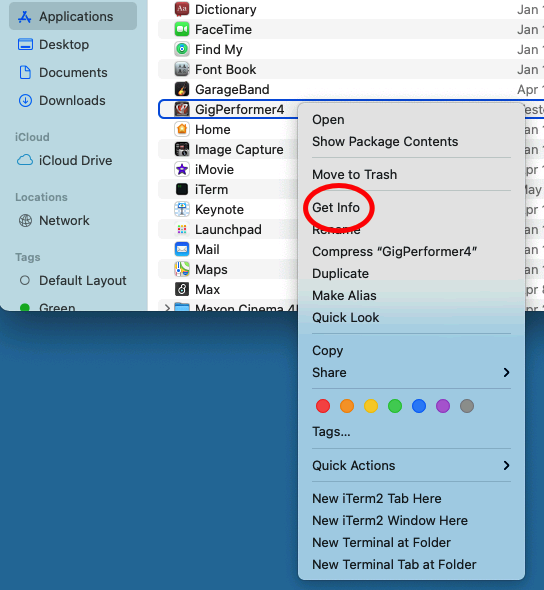Choose Move to Trash
Viewport: 544px width, 590px height.
[x=354, y=175]
